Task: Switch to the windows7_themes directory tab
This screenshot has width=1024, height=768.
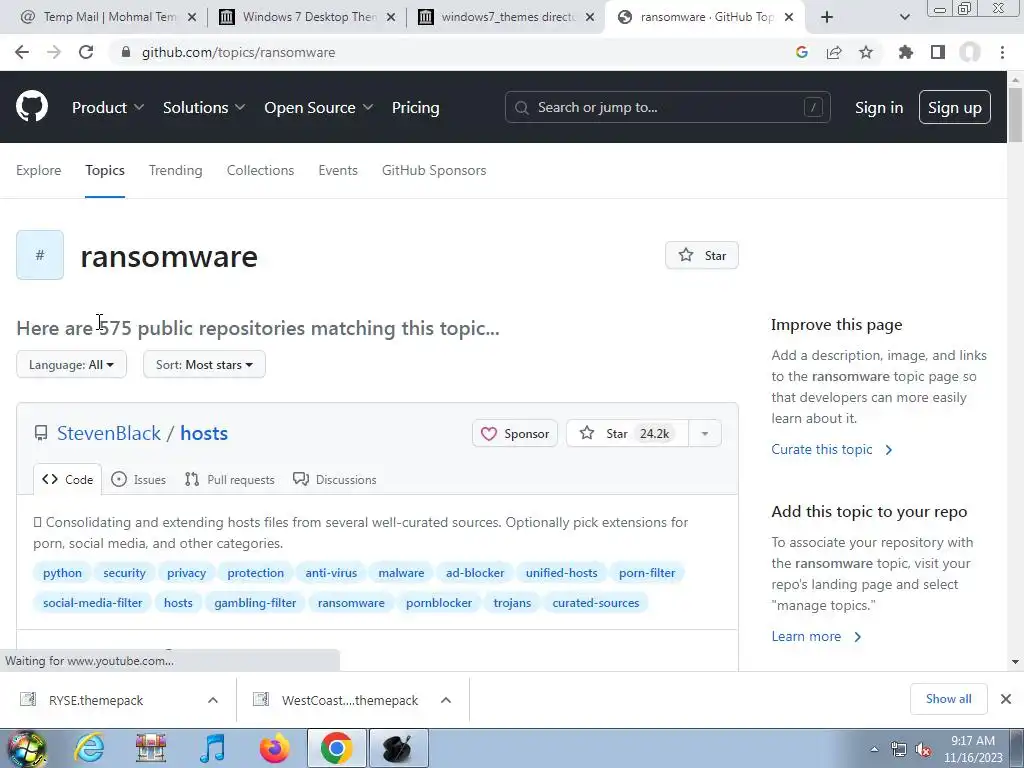Action: [506, 17]
